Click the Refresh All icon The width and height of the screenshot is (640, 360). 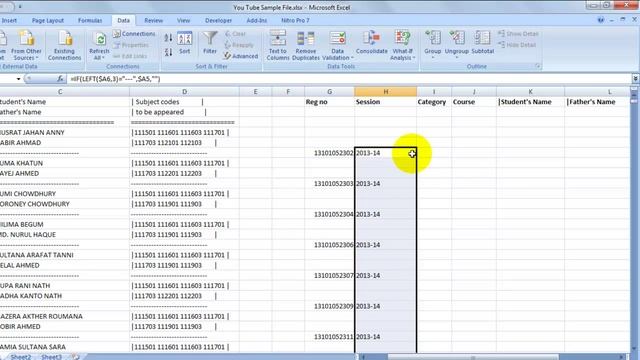point(99,45)
